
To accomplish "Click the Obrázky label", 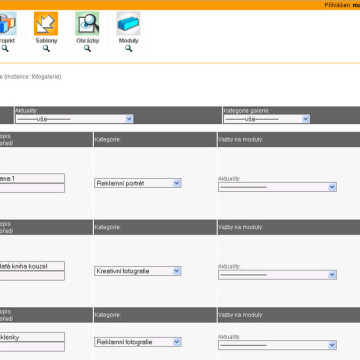I will [87, 41].
